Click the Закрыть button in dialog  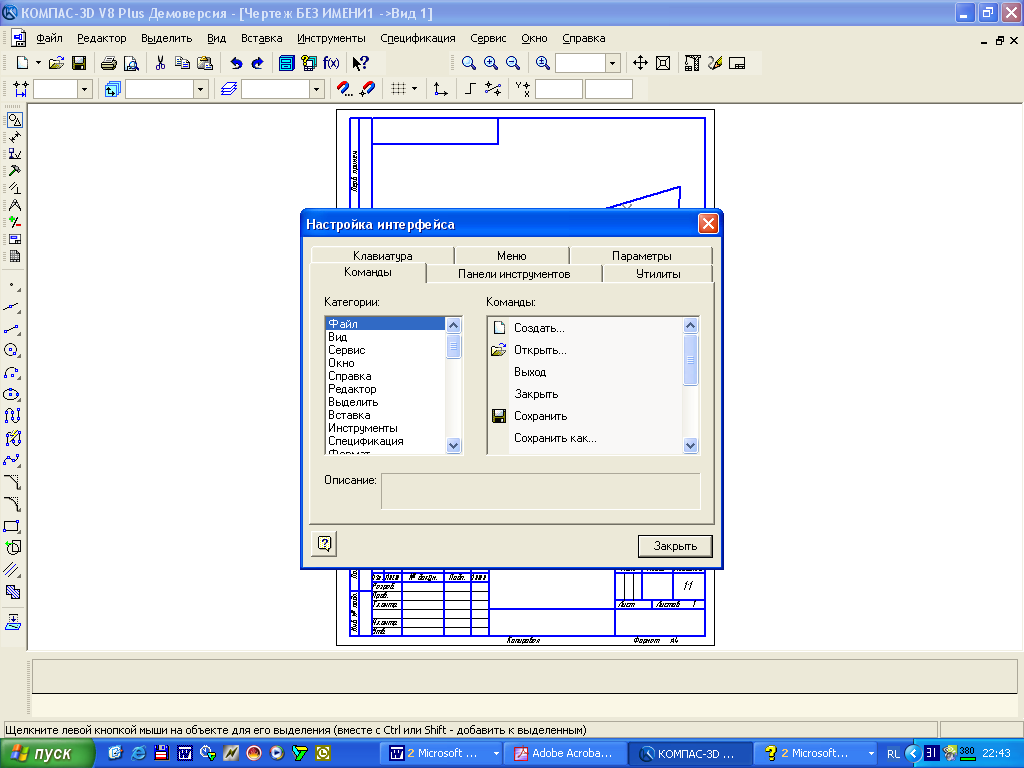[x=675, y=546]
